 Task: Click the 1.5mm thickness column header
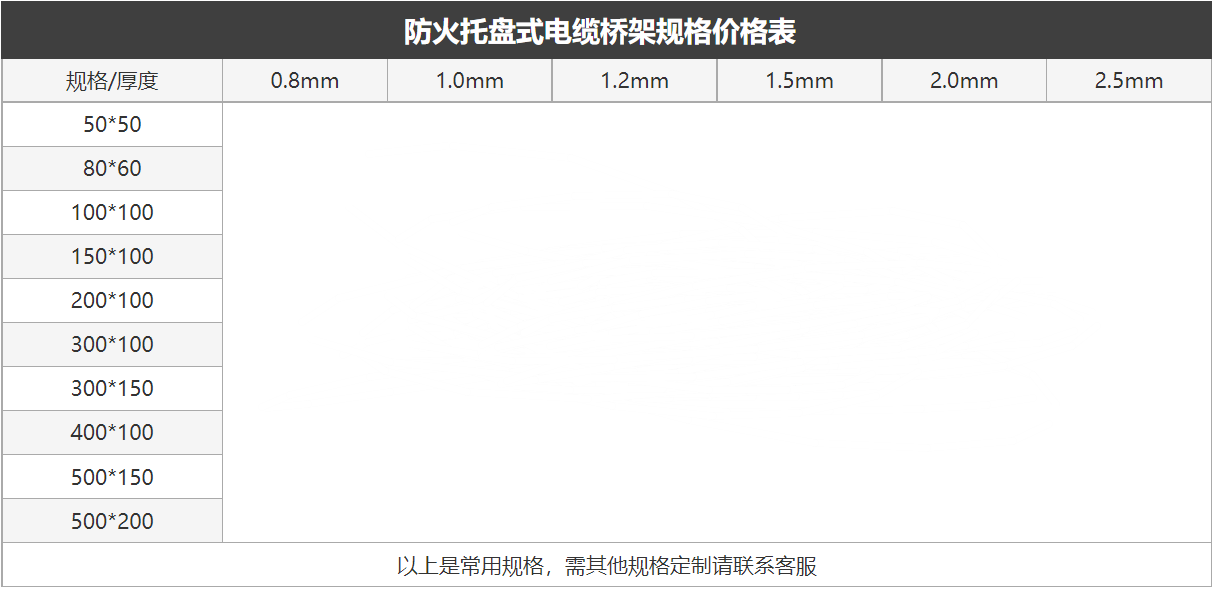click(799, 81)
